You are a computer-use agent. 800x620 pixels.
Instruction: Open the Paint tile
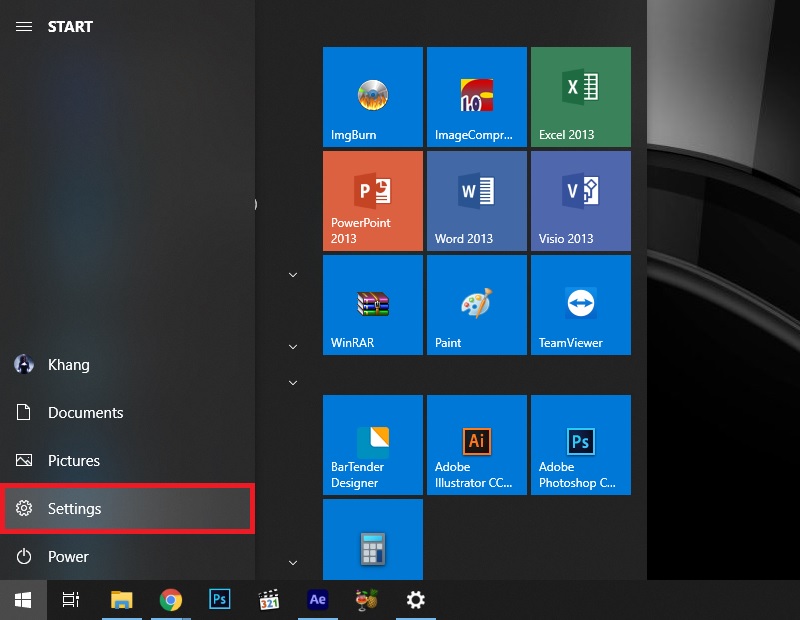click(477, 305)
